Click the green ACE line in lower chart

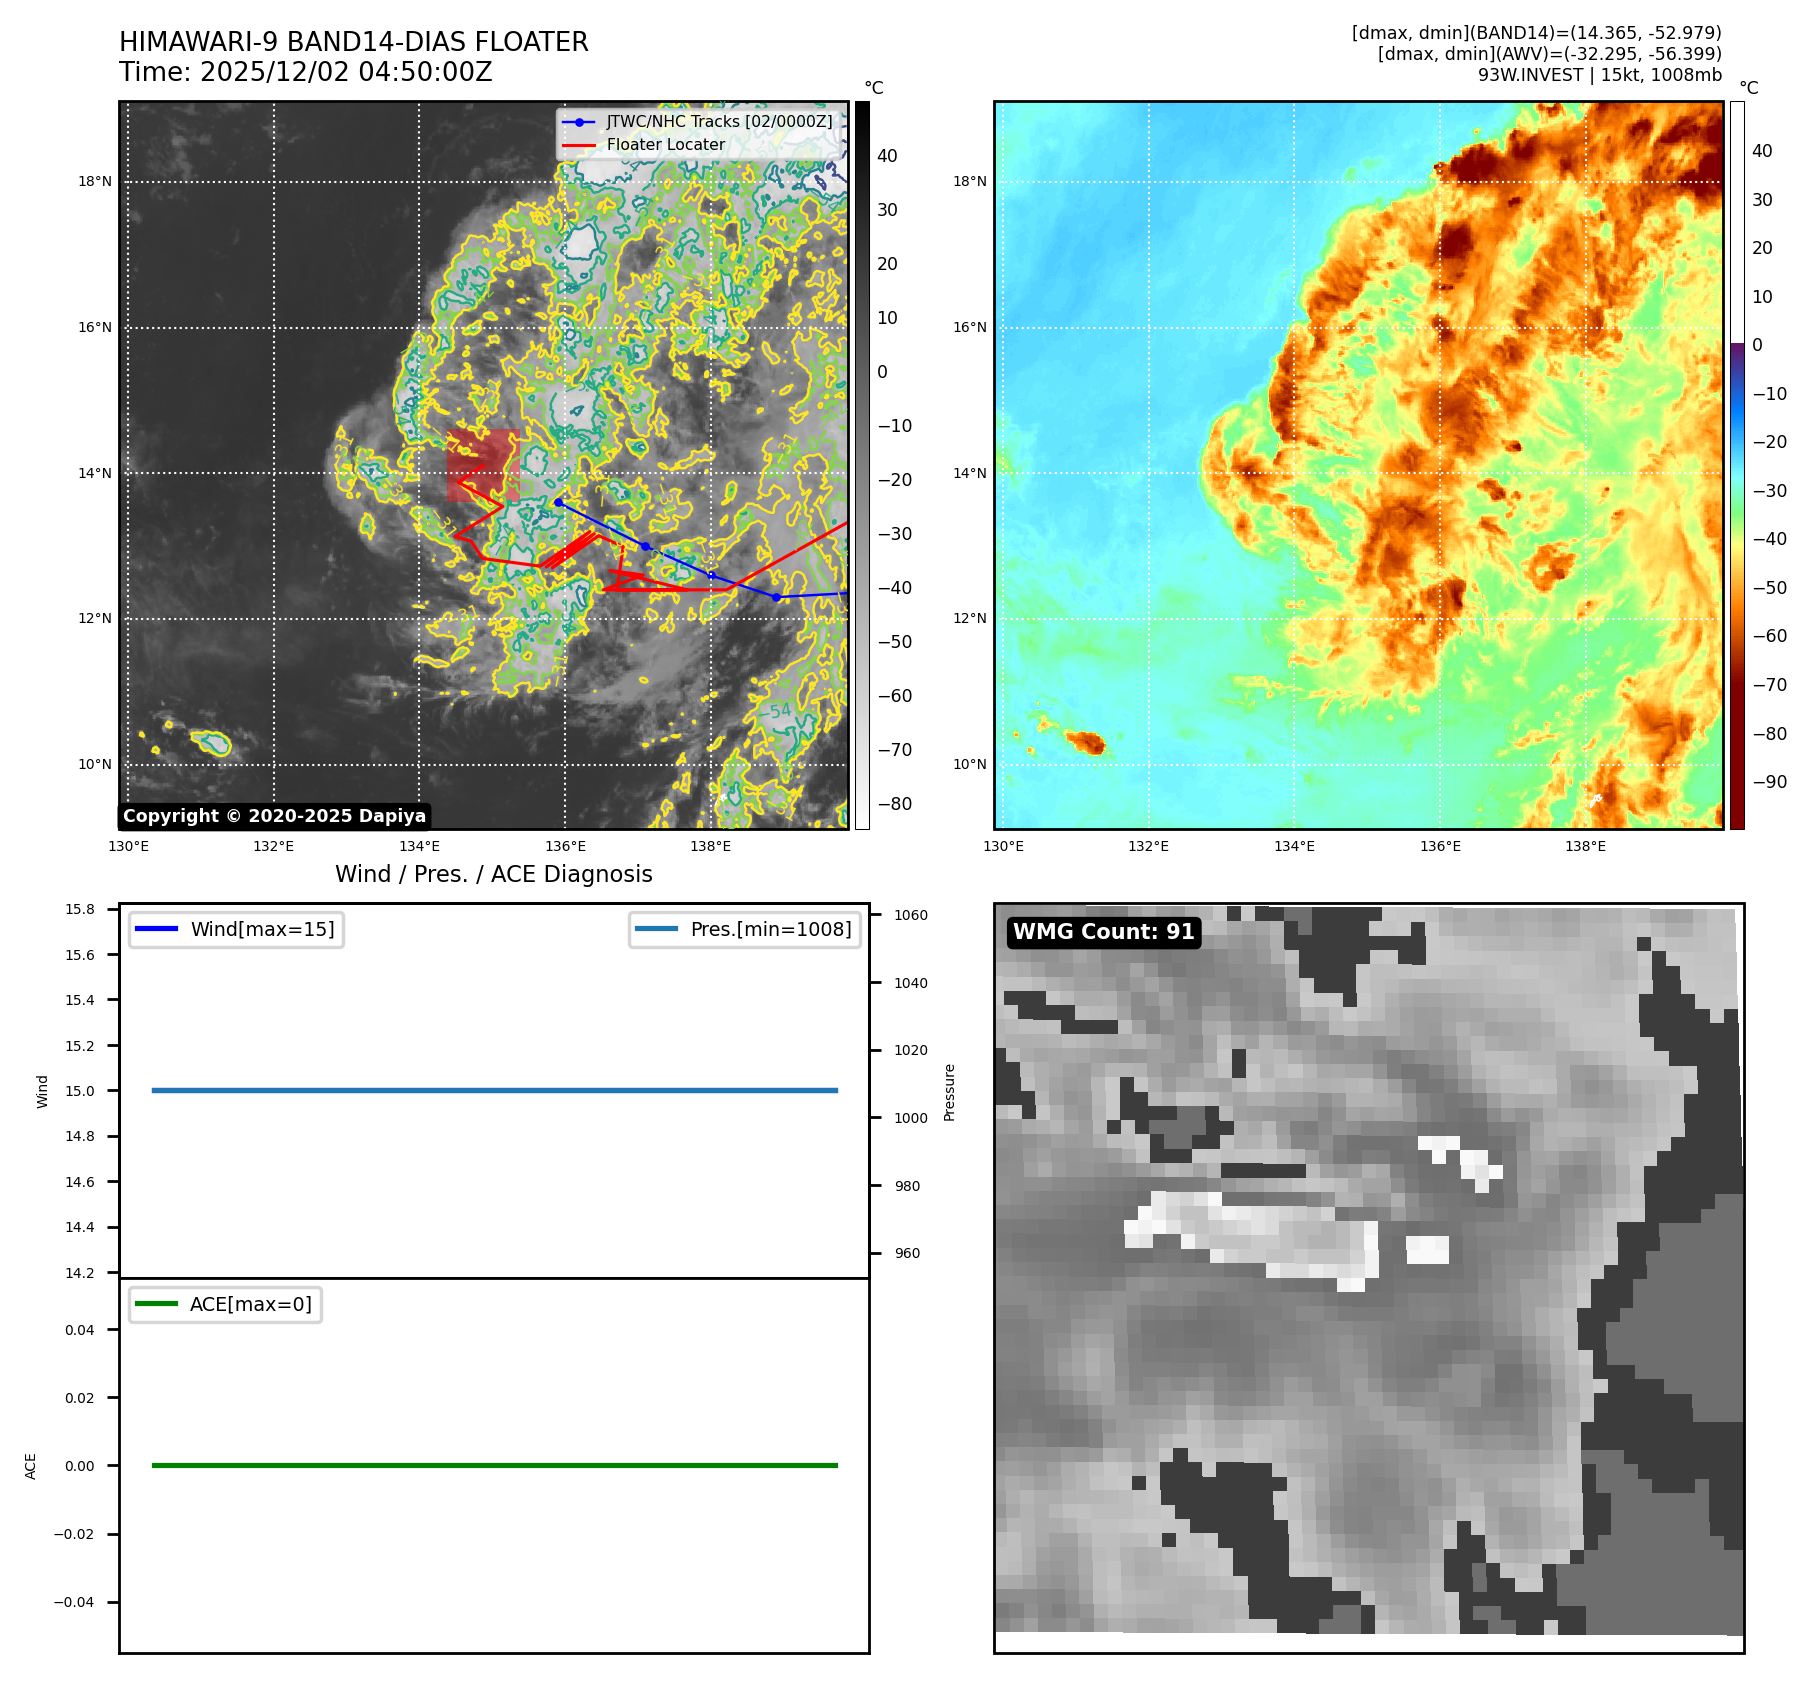494,1465
